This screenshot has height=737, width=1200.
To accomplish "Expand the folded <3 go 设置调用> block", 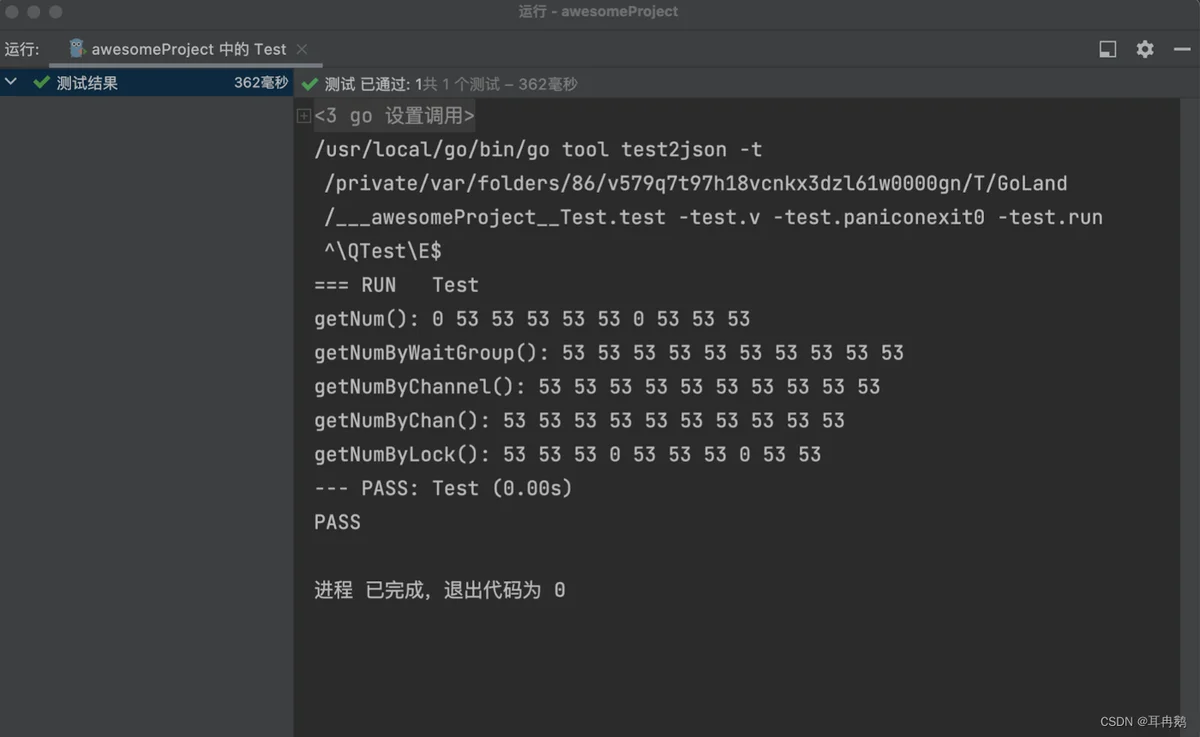I will point(304,117).
